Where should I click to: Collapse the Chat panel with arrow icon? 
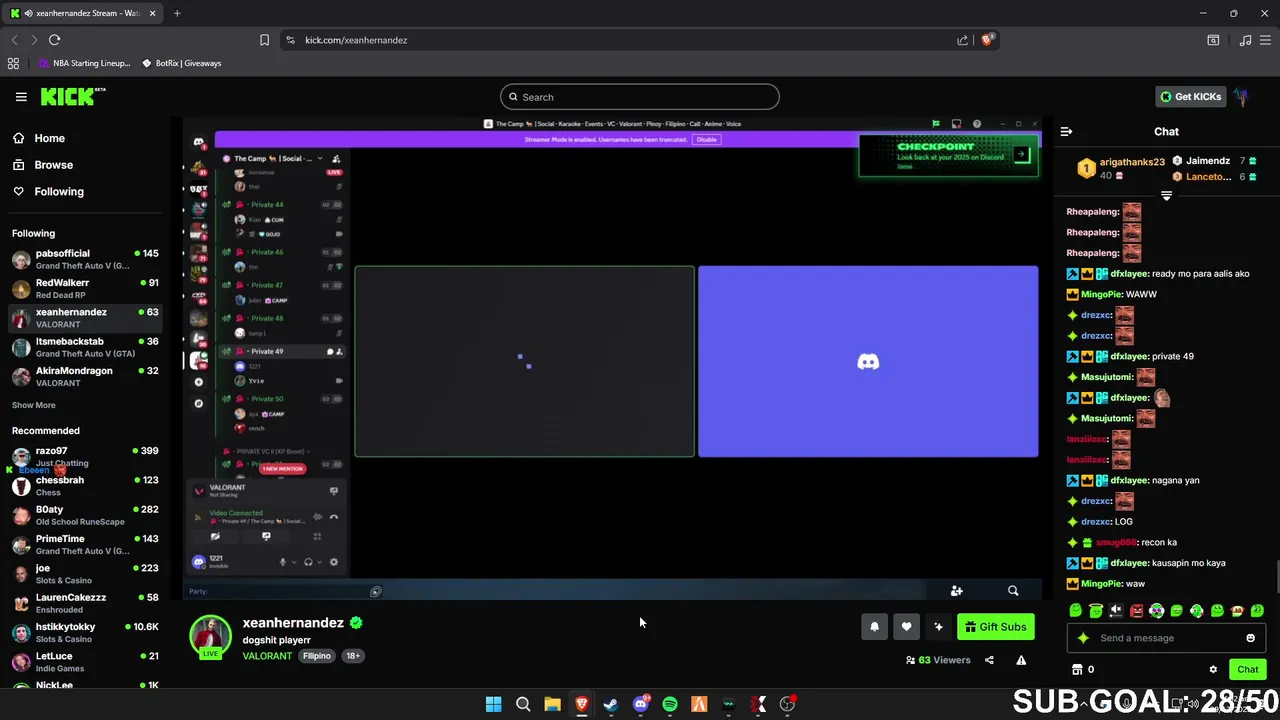(1066, 131)
